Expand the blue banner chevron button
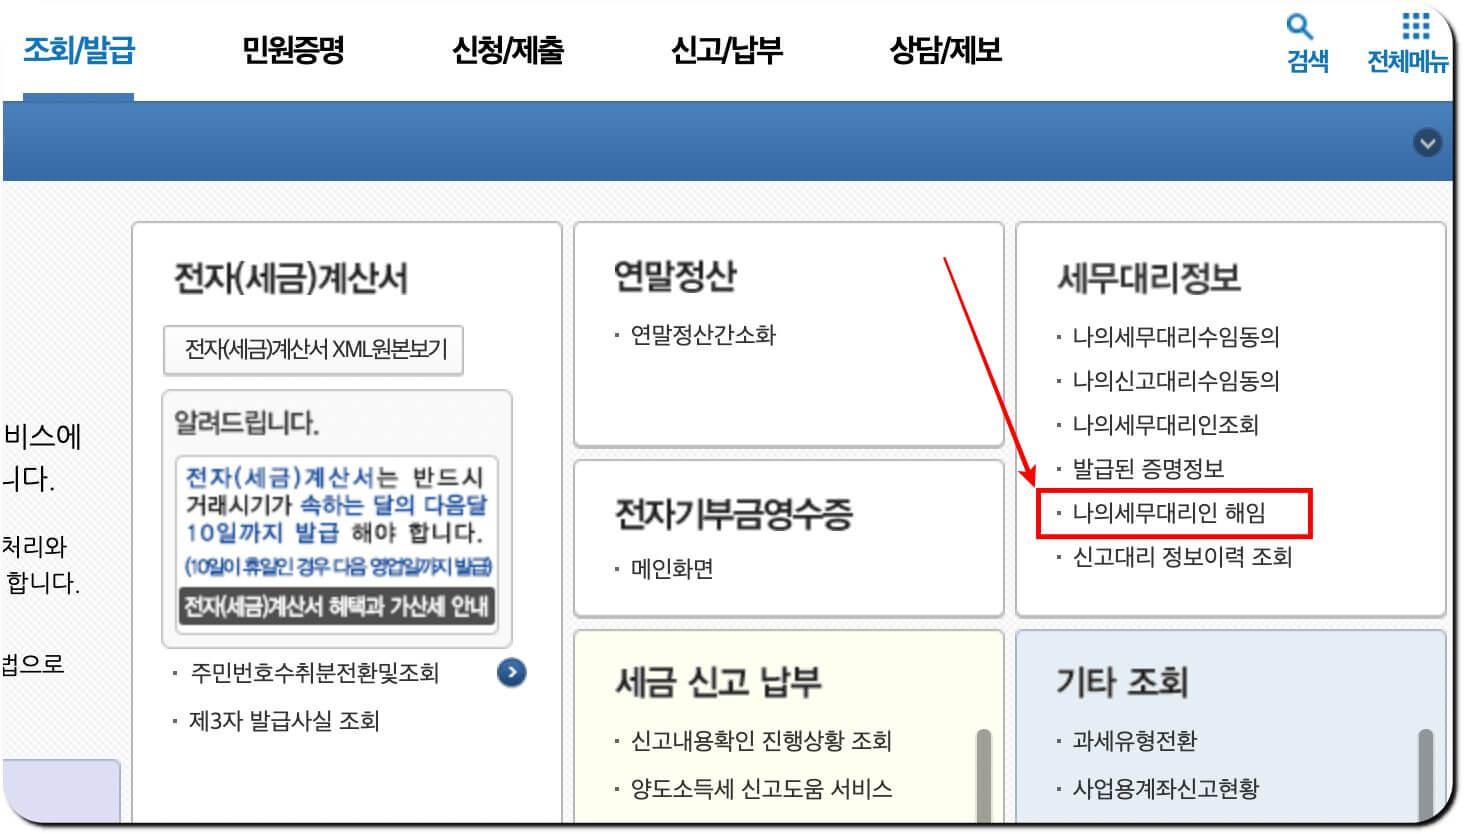 1427,143
